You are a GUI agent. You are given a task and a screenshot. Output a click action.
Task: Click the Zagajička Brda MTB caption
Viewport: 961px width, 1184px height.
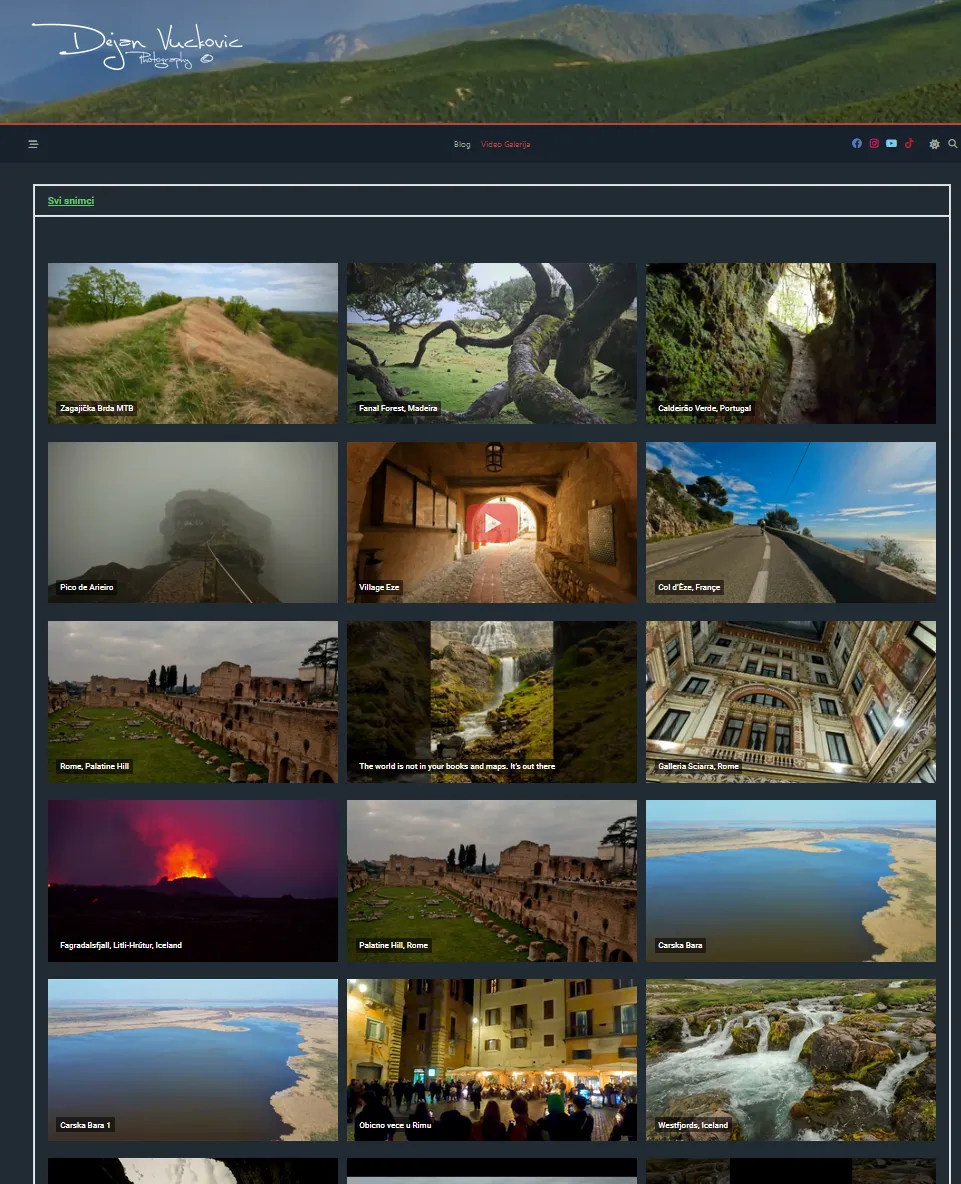coord(97,409)
